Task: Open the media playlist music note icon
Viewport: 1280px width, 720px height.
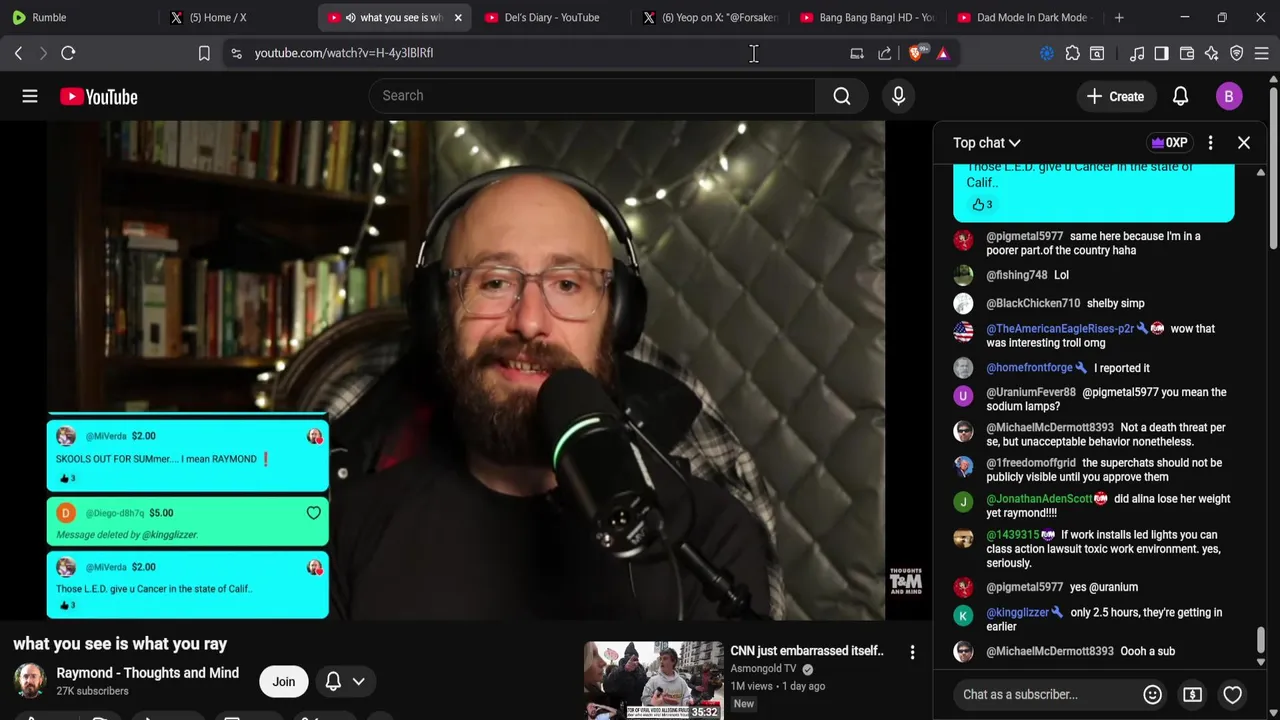Action: (1137, 53)
